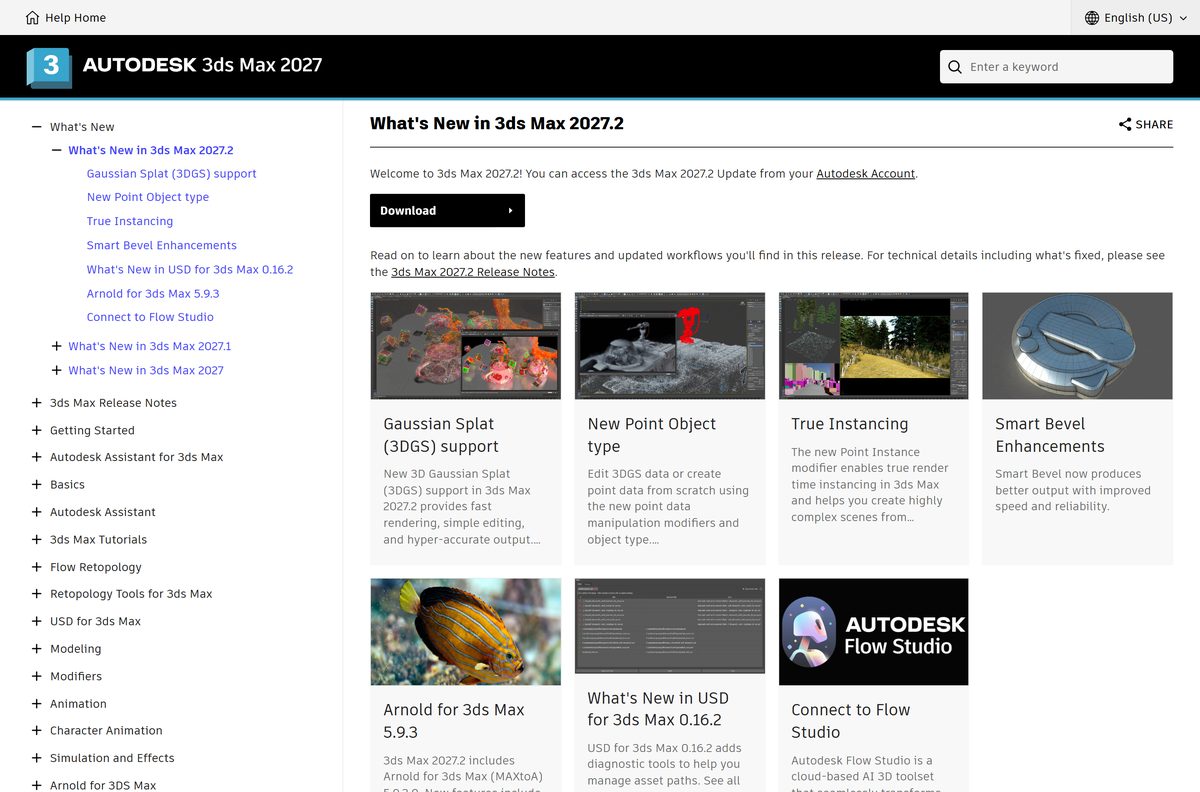Screen dimensions: 1200x792
Task: Click the Getting Started tree label
Action: 92,430
